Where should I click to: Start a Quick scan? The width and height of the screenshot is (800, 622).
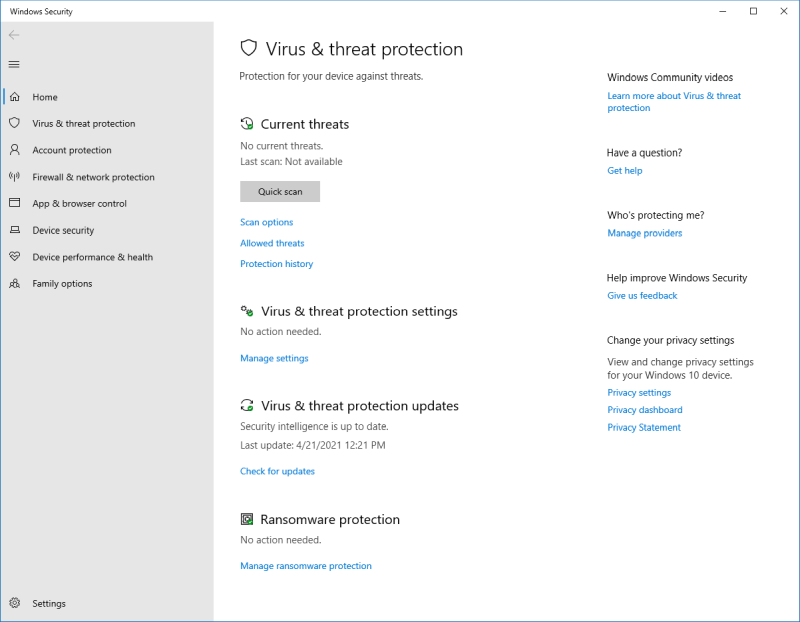(x=280, y=191)
